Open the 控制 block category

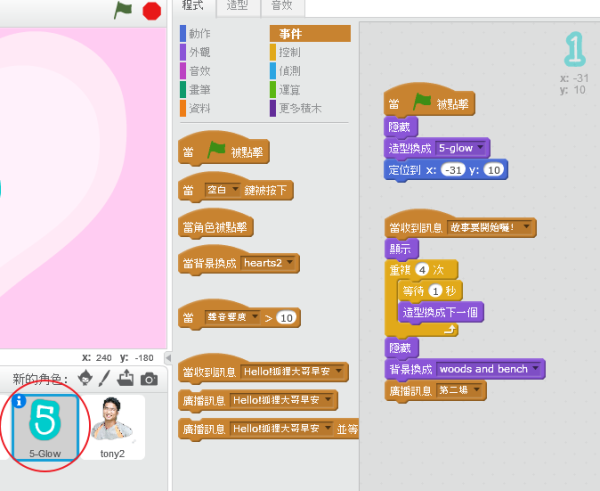click(x=290, y=52)
